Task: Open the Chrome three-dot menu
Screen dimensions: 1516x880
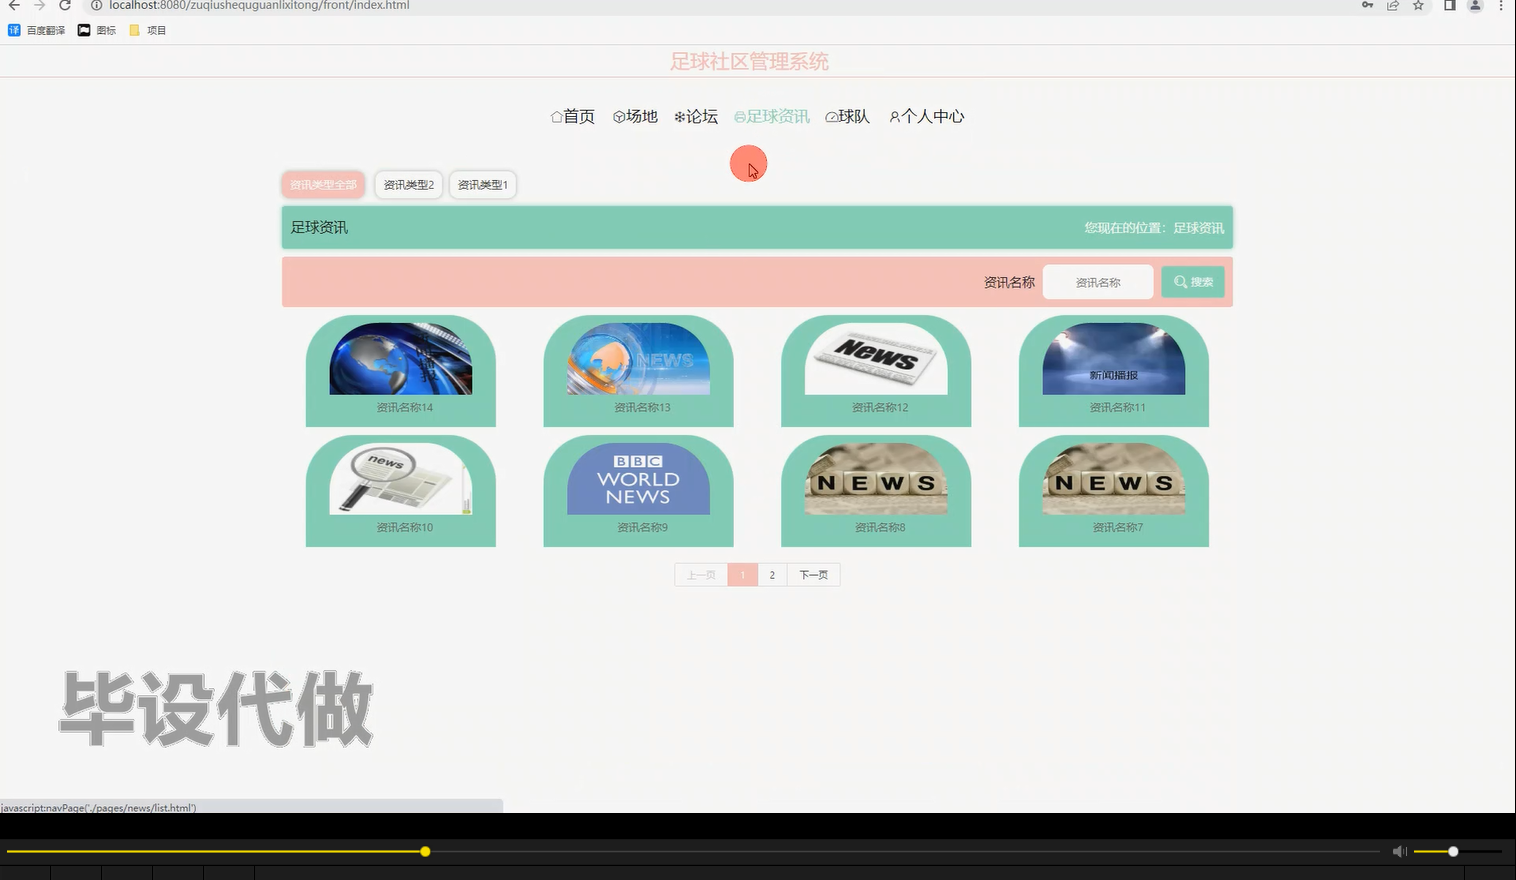Action: [1501, 6]
